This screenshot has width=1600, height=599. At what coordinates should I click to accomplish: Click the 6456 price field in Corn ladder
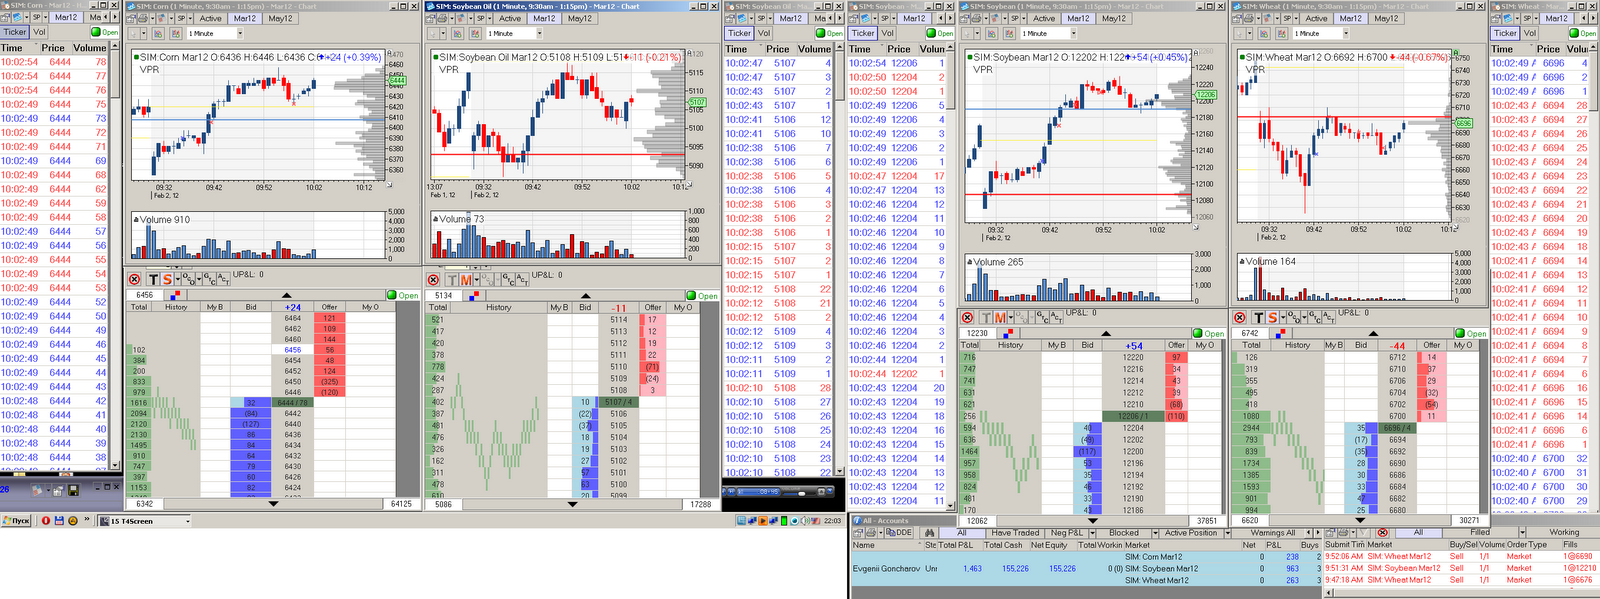(x=146, y=295)
